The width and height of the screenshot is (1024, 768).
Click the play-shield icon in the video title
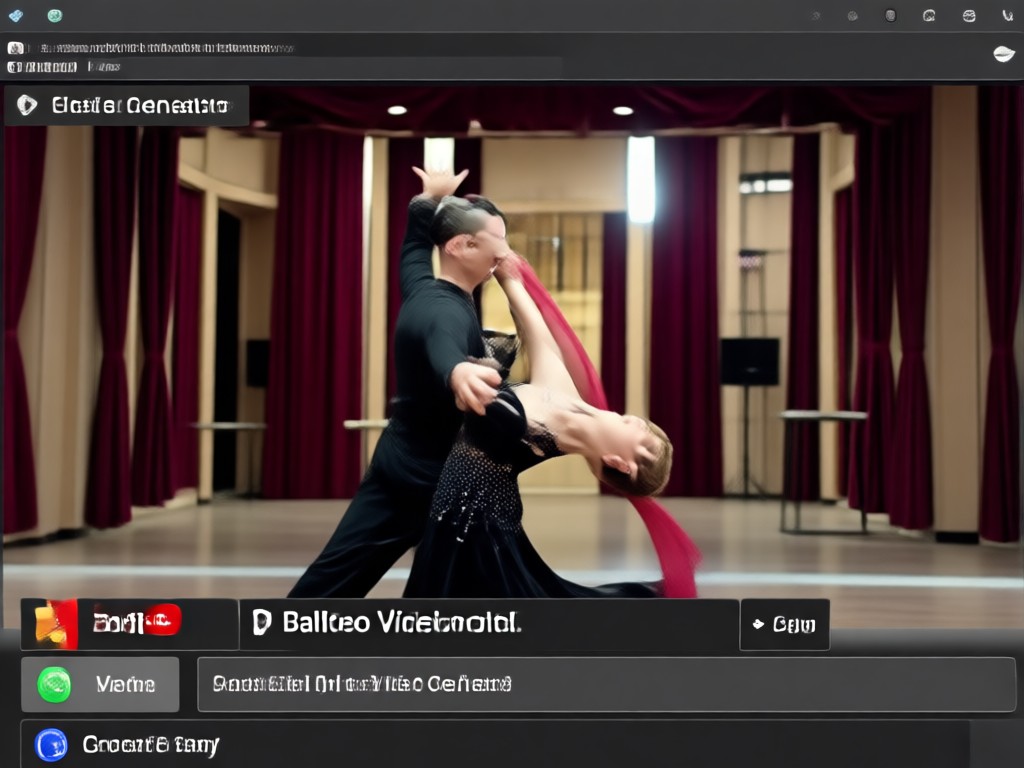click(27, 105)
